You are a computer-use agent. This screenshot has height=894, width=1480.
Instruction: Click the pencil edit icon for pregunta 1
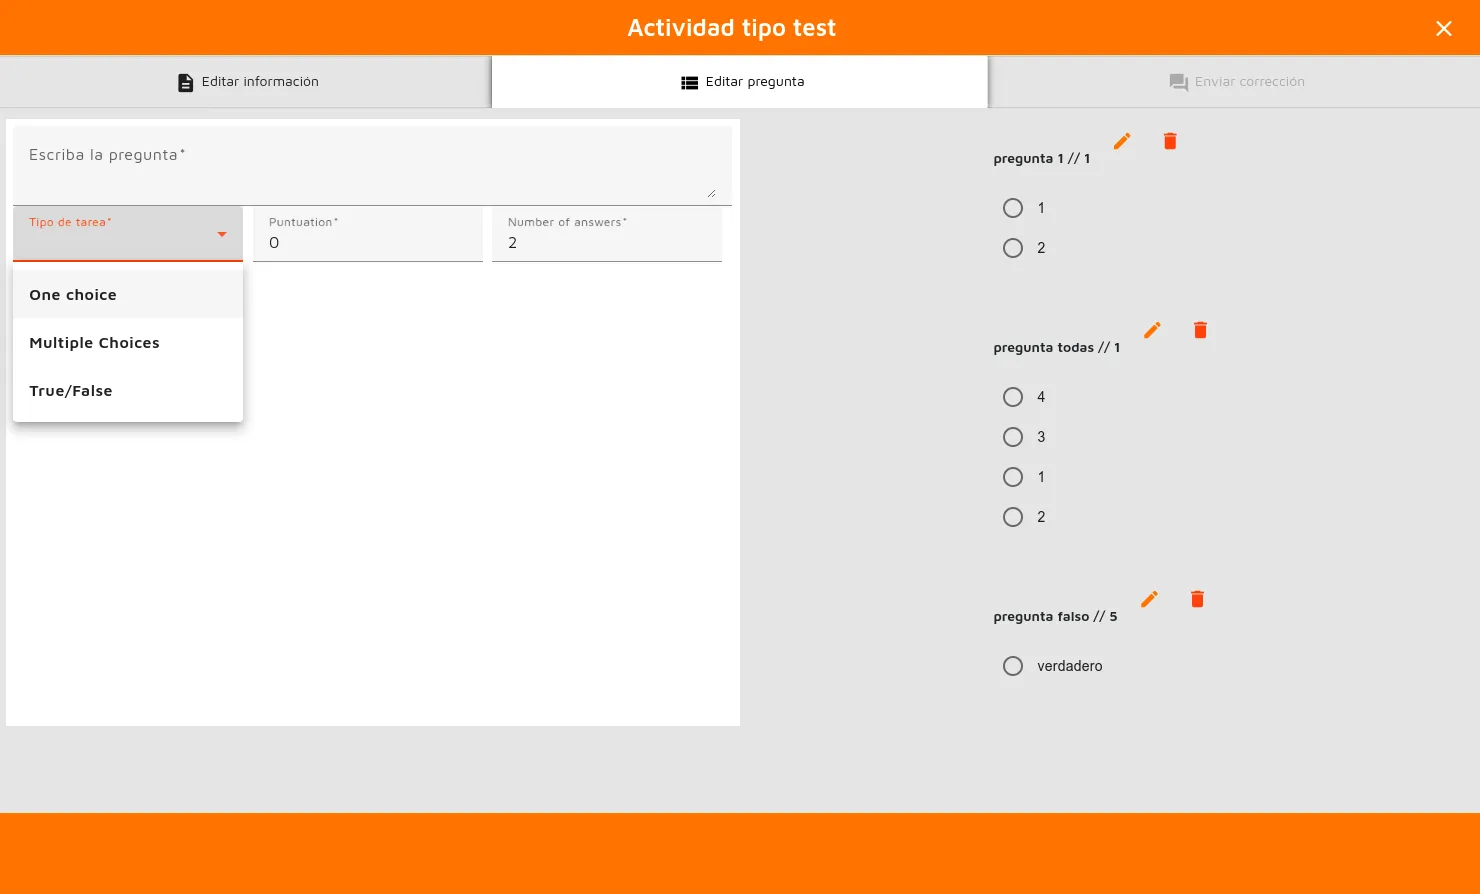[x=1122, y=141]
